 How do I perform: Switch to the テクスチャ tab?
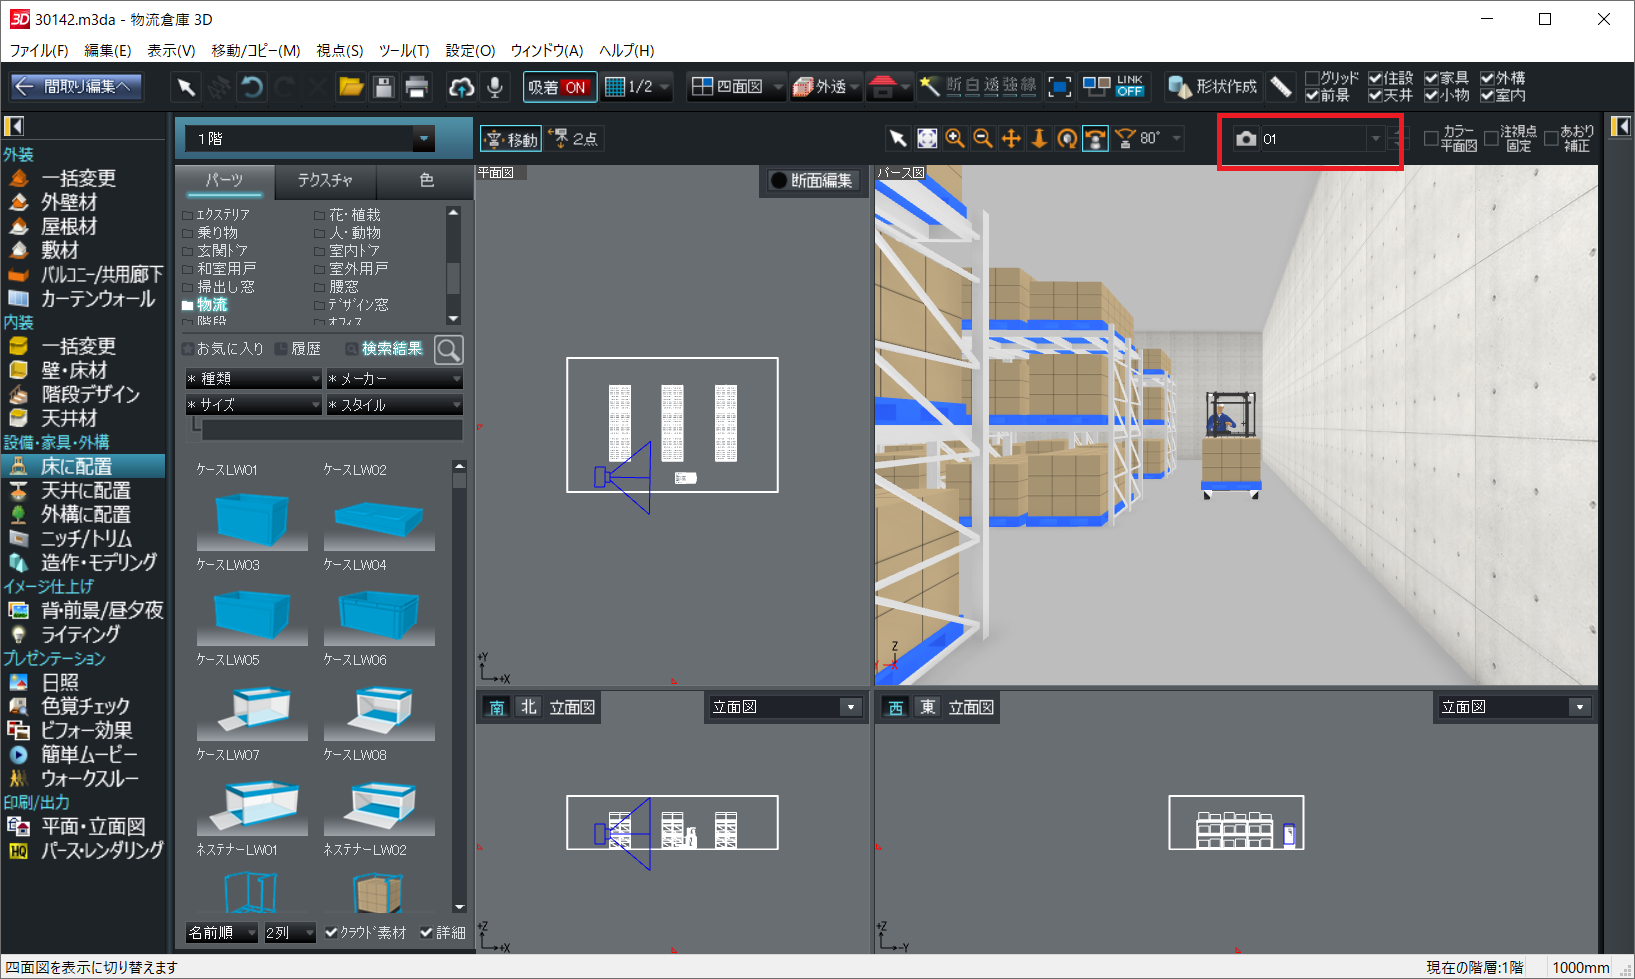325,180
